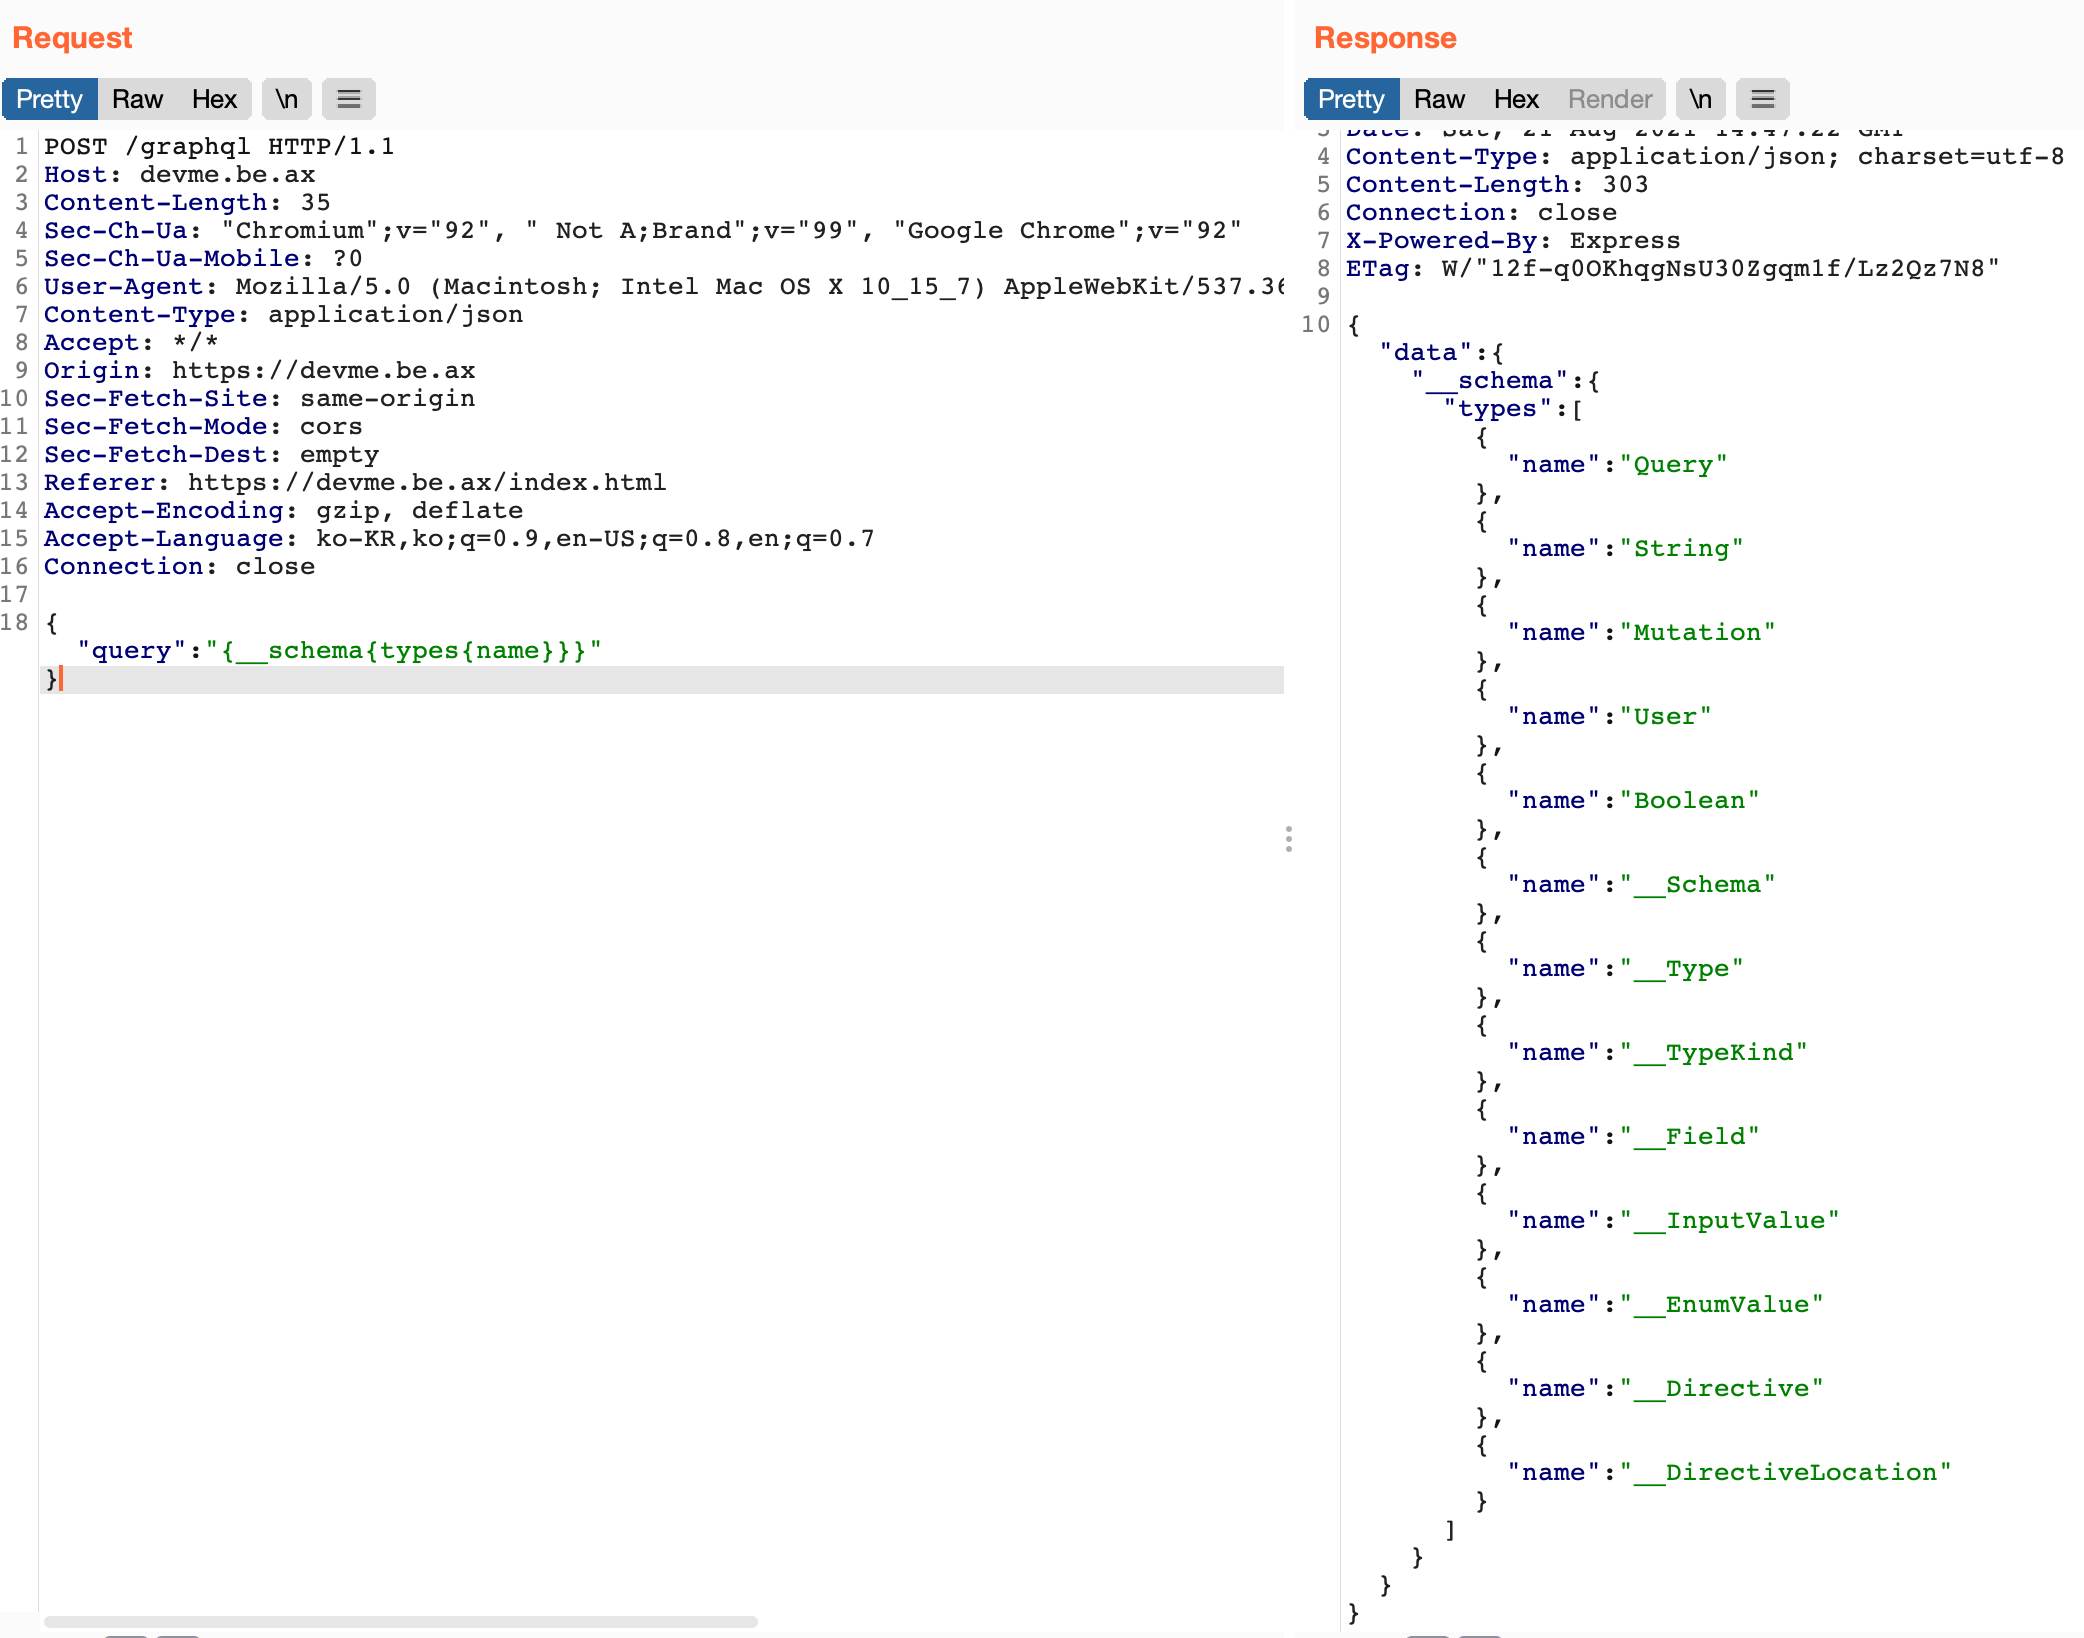Switch Request view to Raw tab
Viewport: 2084px width, 1638px height.
tap(137, 99)
